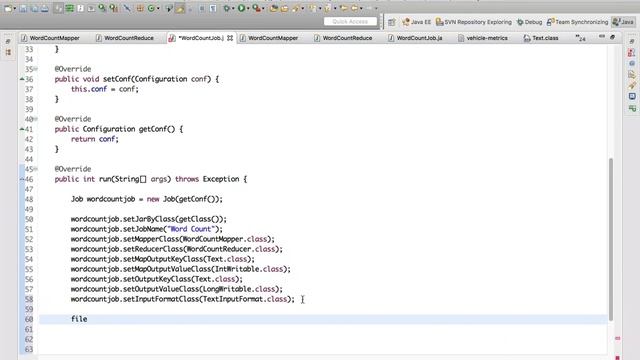The image size is (640, 360).
Task: Open the first WordCountMapper editor tab
Action: [x=50, y=38]
